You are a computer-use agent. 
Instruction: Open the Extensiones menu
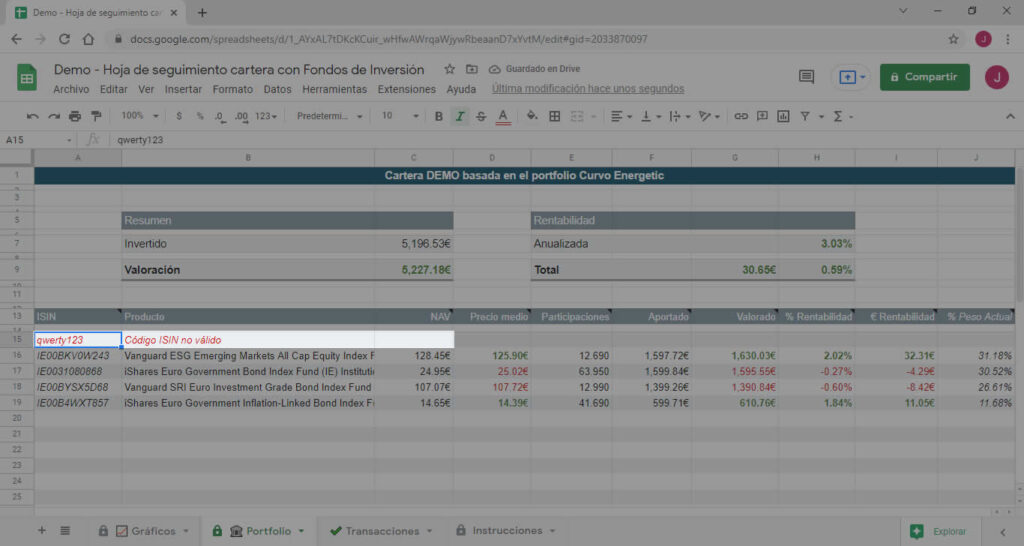click(406, 89)
